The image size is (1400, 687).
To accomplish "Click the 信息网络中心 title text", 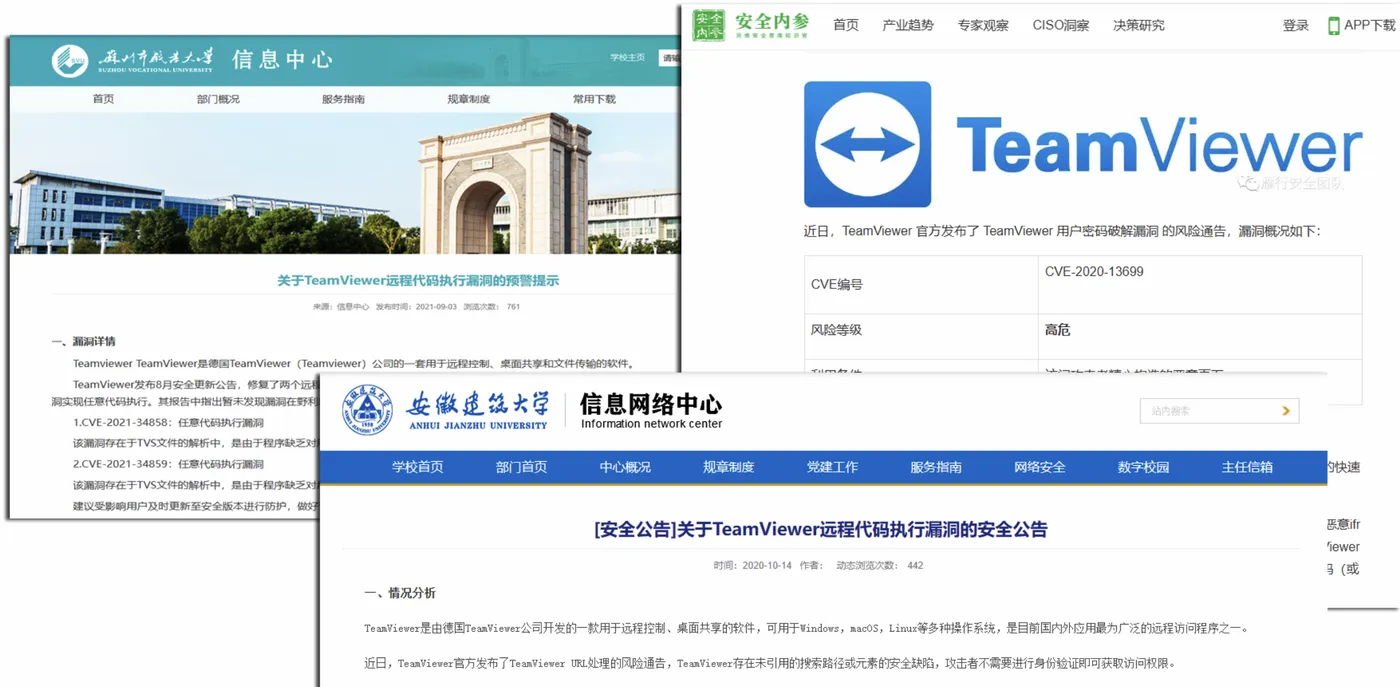I will 651,403.
